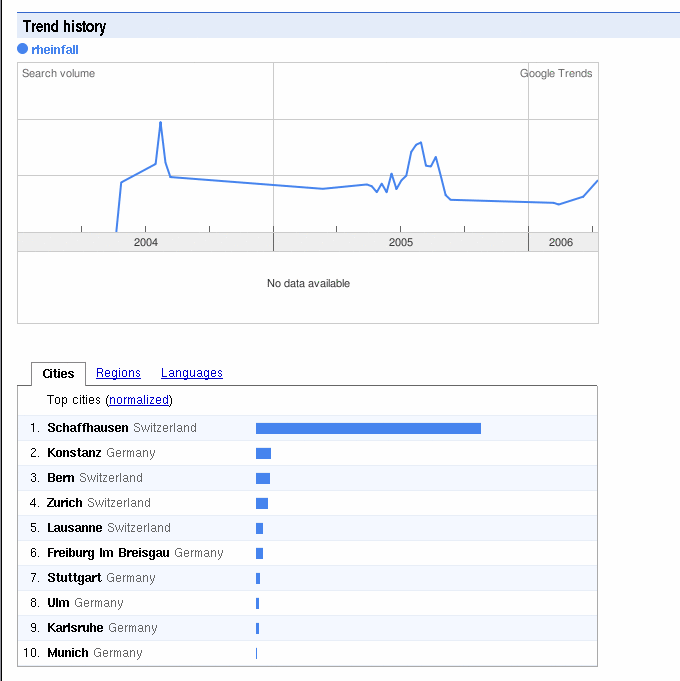This screenshot has width=680, height=681.
Task: Select the Cities tab
Action: 58,373
